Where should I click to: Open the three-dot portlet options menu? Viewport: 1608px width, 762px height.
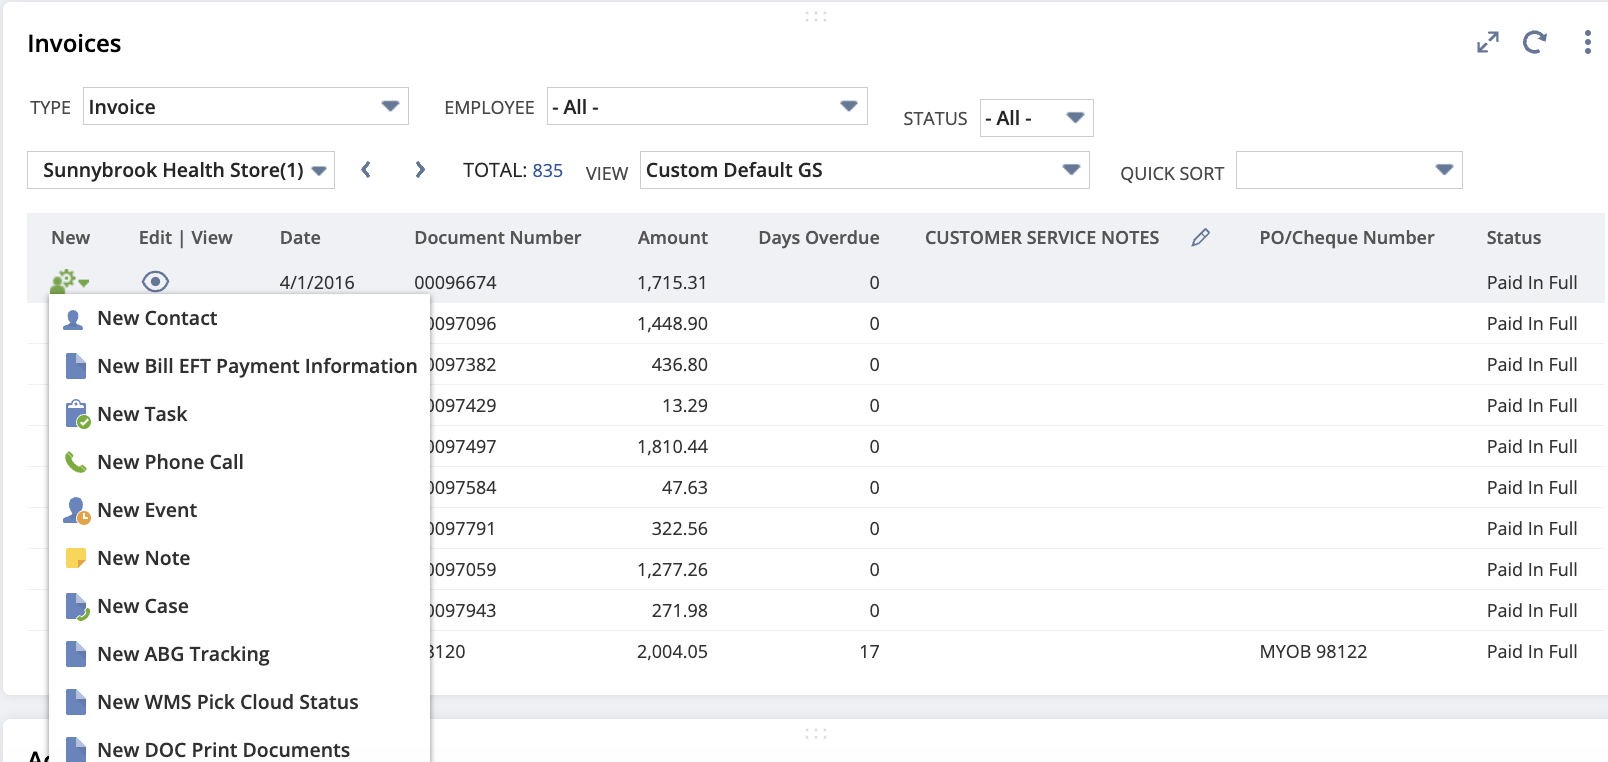click(x=1587, y=42)
